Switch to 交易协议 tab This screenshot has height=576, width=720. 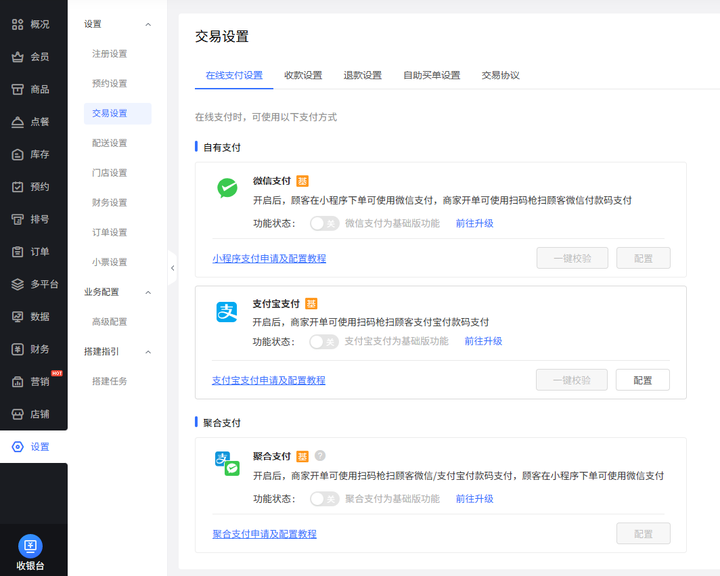(501, 75)
